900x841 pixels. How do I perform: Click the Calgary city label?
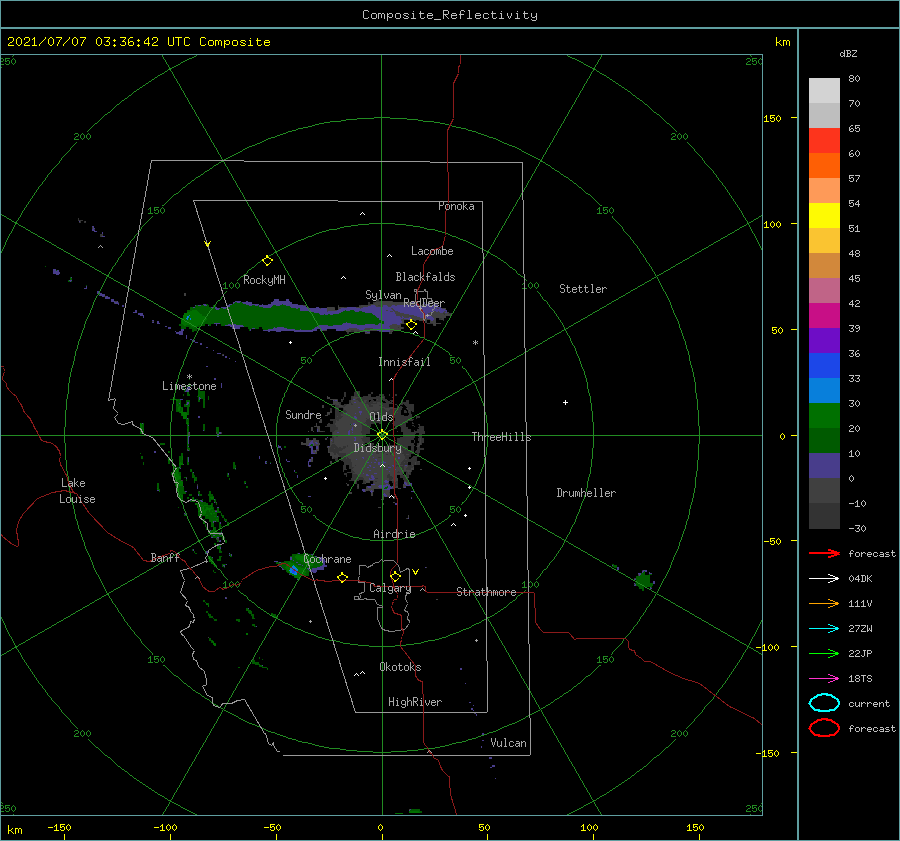(390, 588)
